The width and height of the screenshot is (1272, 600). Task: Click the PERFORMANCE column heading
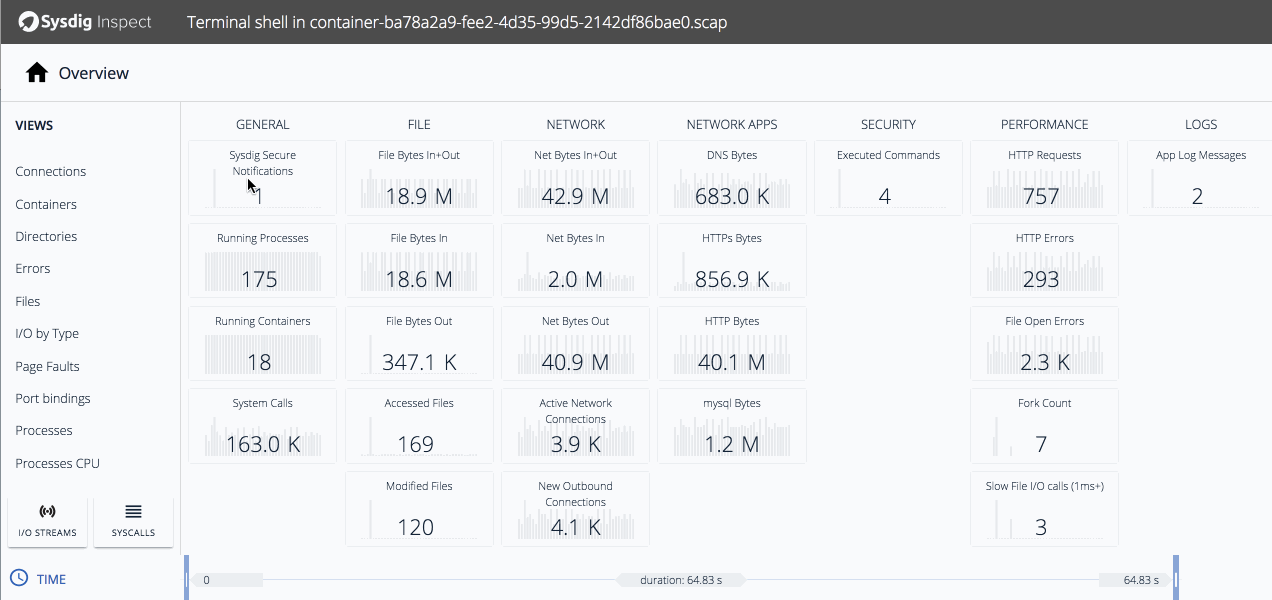click(x=1045, y=125)
